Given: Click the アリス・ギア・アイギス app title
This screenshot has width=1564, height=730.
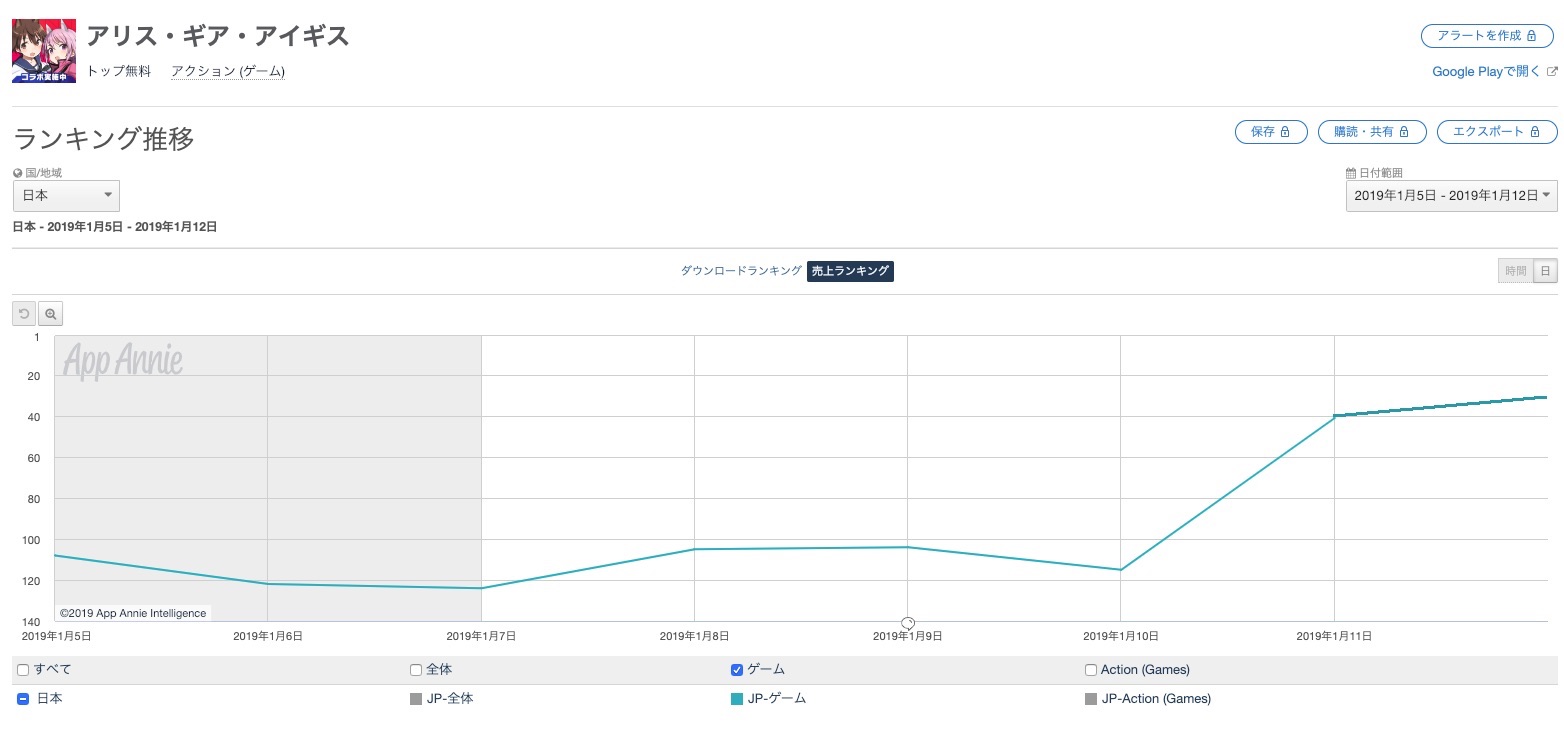Looking at the screenshot, I should pyautogui.click(x=218, y=37).
